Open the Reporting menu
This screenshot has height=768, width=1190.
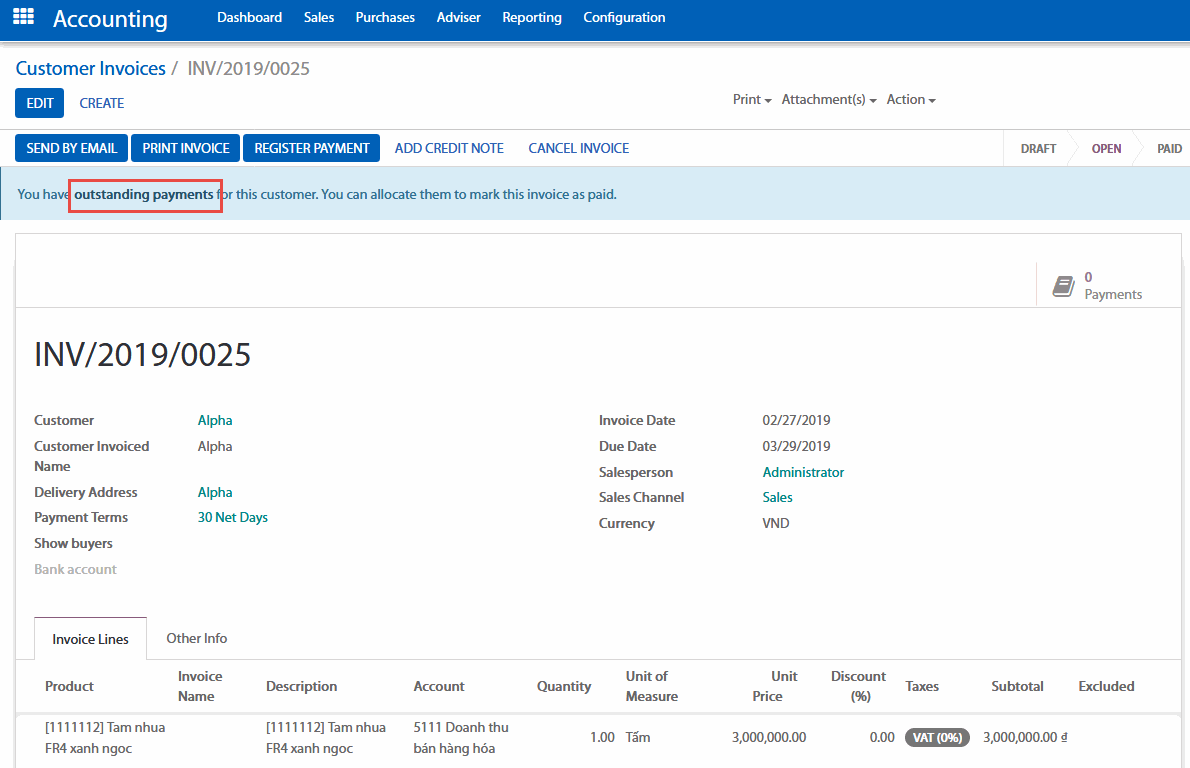[531, 17]
